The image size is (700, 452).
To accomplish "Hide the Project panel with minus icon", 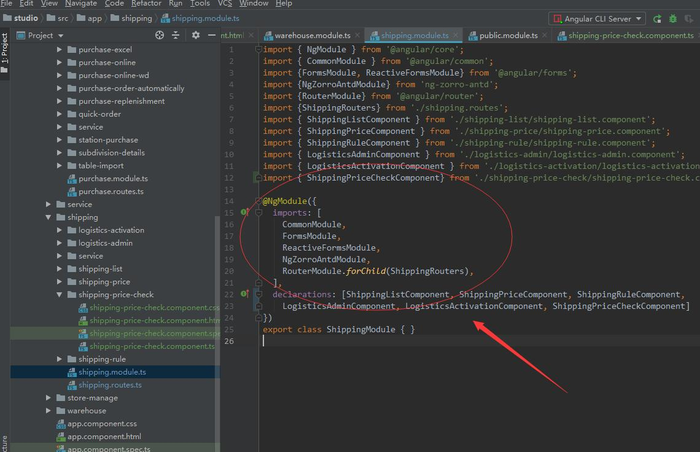I will pyautogui.click(x=212, y=35).
